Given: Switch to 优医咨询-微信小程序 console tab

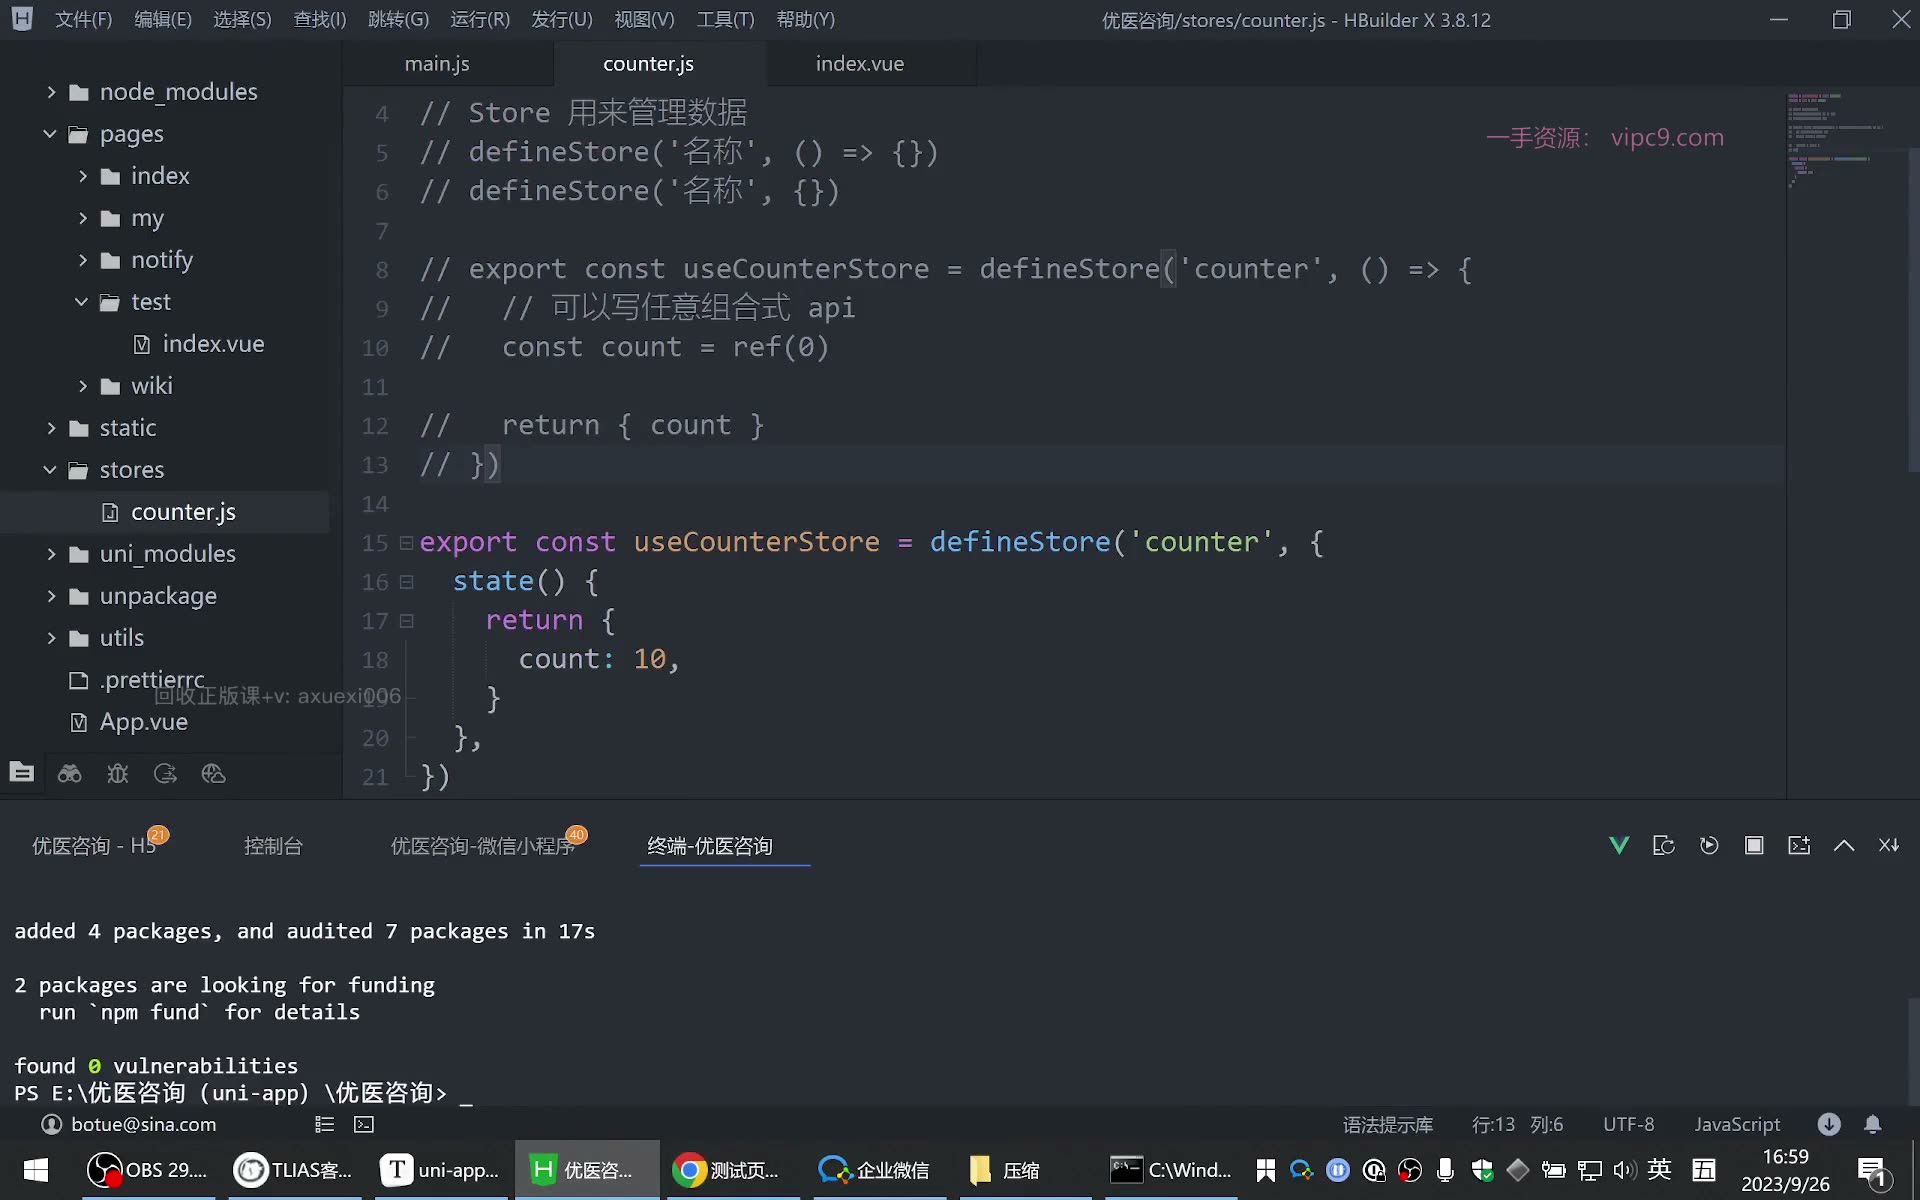Looking at the screenshot, I should 483,846.
